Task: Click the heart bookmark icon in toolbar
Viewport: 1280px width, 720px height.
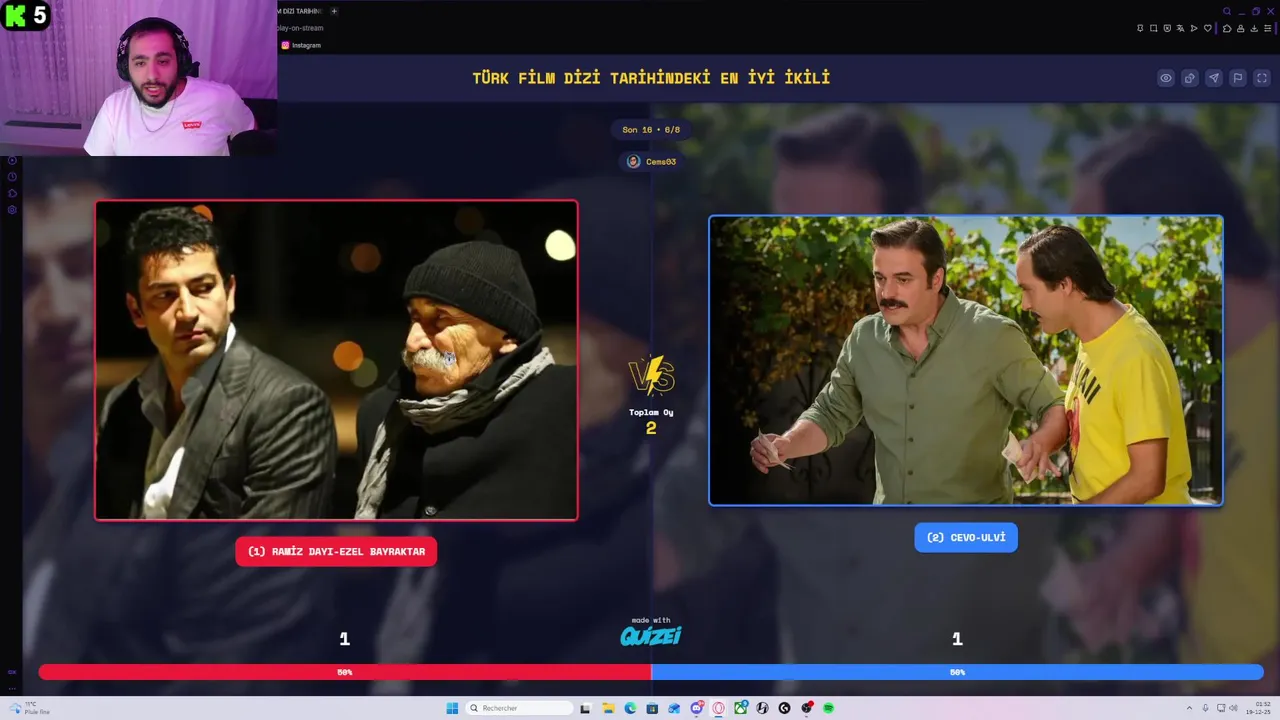Action: click(x=1208, y=28)
